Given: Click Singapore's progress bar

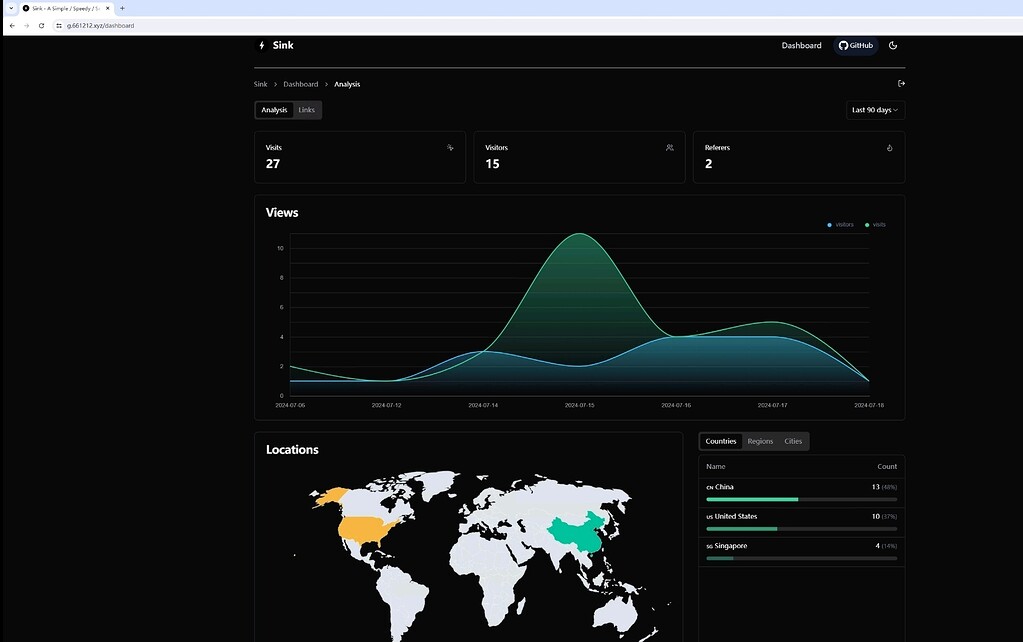Looking at the screenshot, I should point(801,558).
